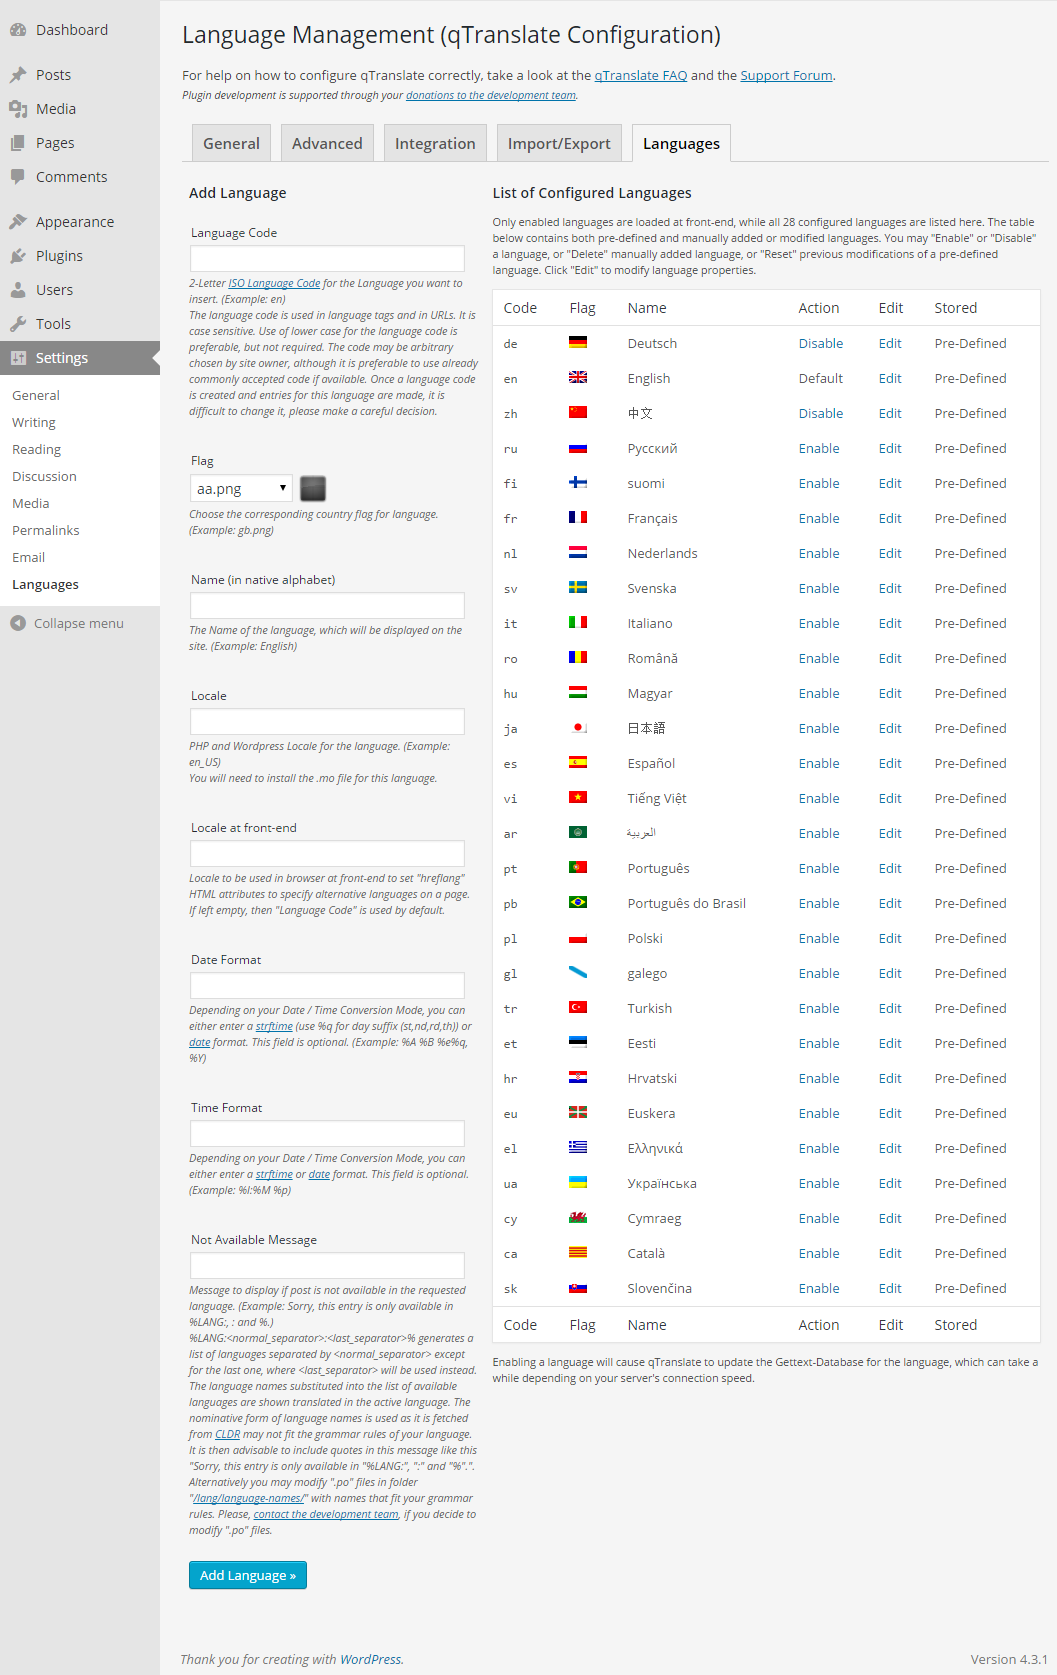Disable the Deutsch language
Image resolution: width=1057 pixels, height=1675 pixels.
tap(820, 344)
